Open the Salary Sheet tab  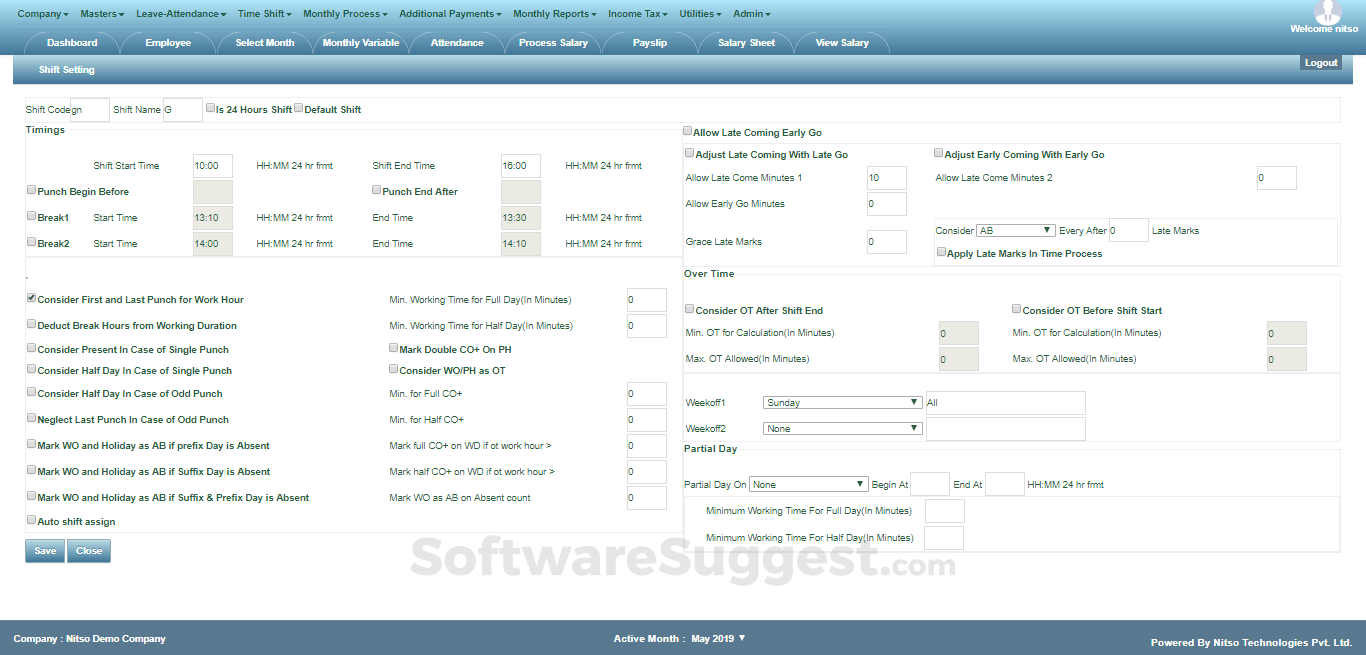[x=746, y=42]
